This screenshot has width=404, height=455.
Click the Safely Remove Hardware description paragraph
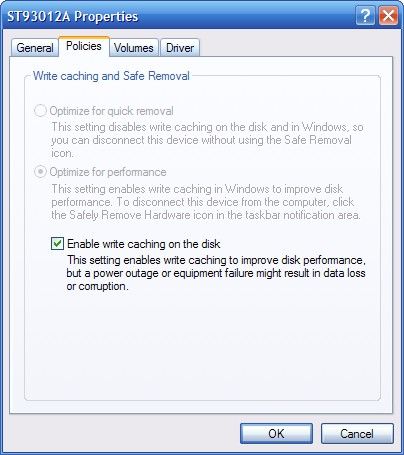[206, 202]
